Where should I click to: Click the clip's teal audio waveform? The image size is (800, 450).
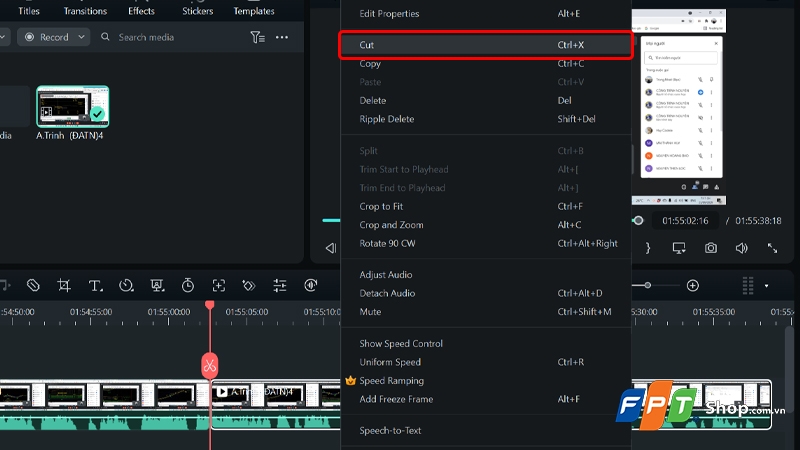tap(276, 421)
